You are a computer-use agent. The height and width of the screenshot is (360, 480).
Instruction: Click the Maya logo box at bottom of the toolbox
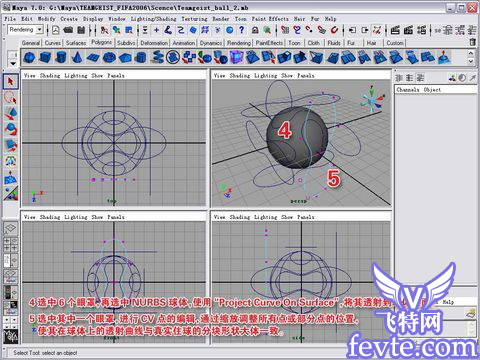(x=11, y=336)
